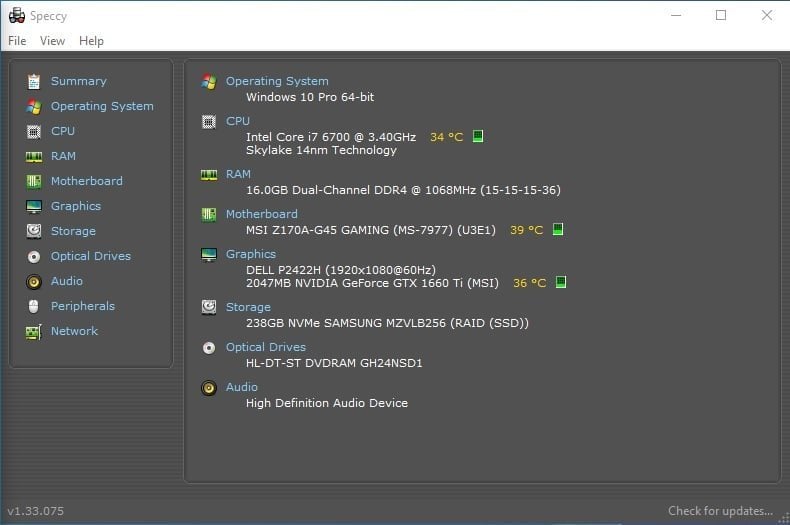Click RAM heading link in summary
This screenshot has height=525, width=790.
coord(238,174)
